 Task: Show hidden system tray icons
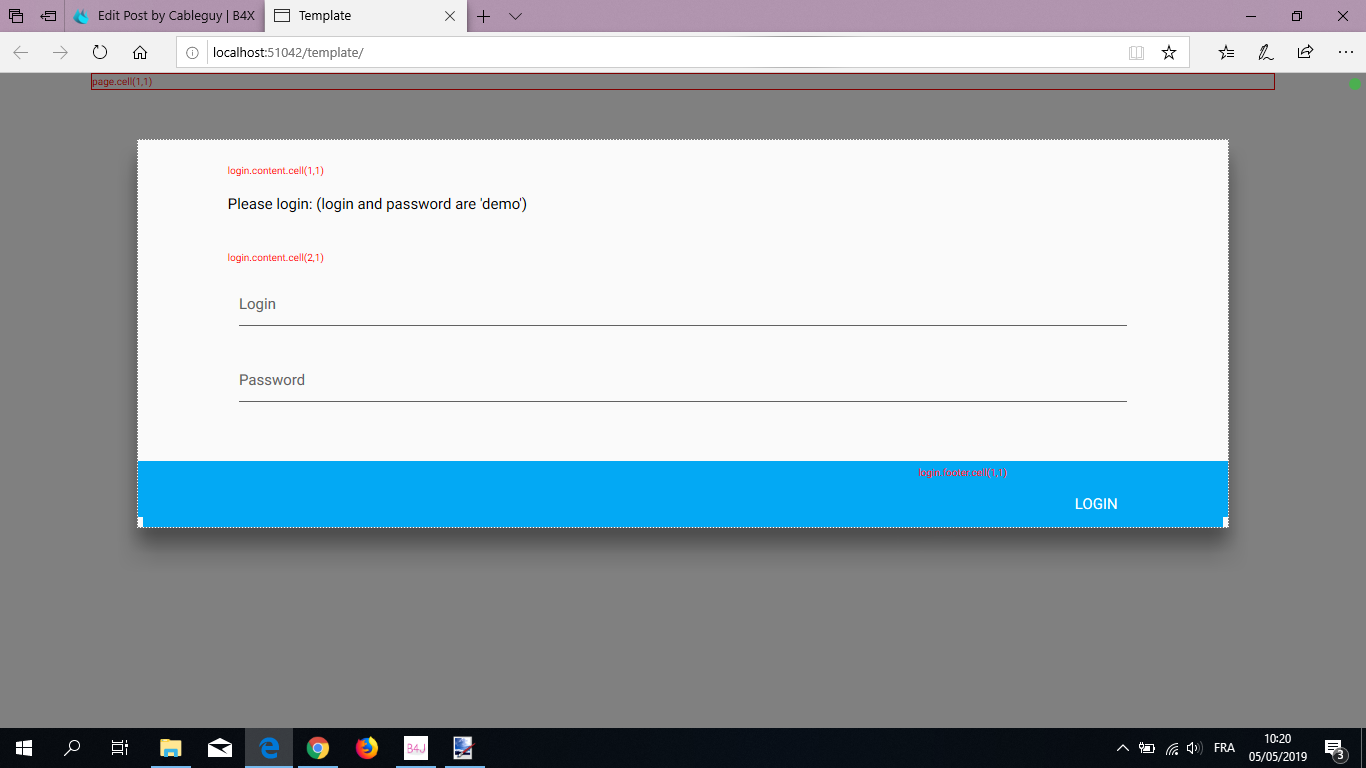[1123, 748]
